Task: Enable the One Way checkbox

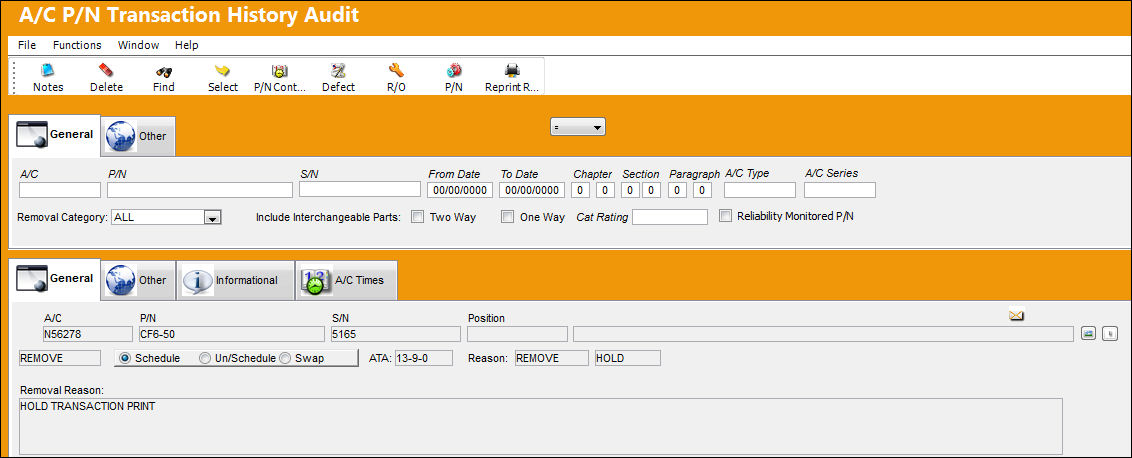Action: [508, 217]
